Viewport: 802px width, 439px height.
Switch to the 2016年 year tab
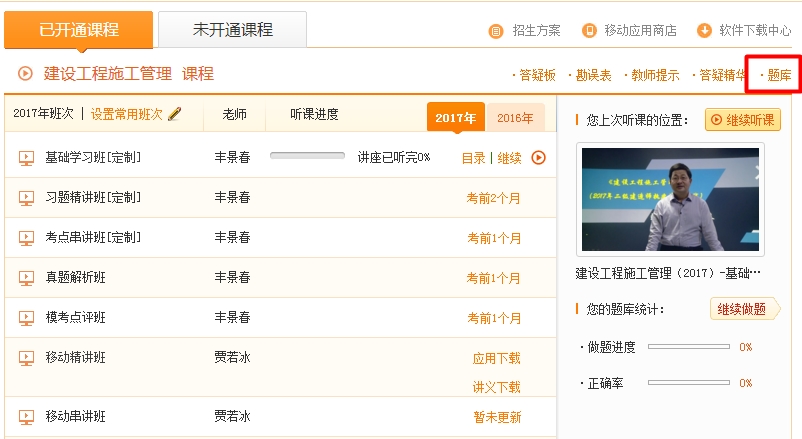coord(515,118)
